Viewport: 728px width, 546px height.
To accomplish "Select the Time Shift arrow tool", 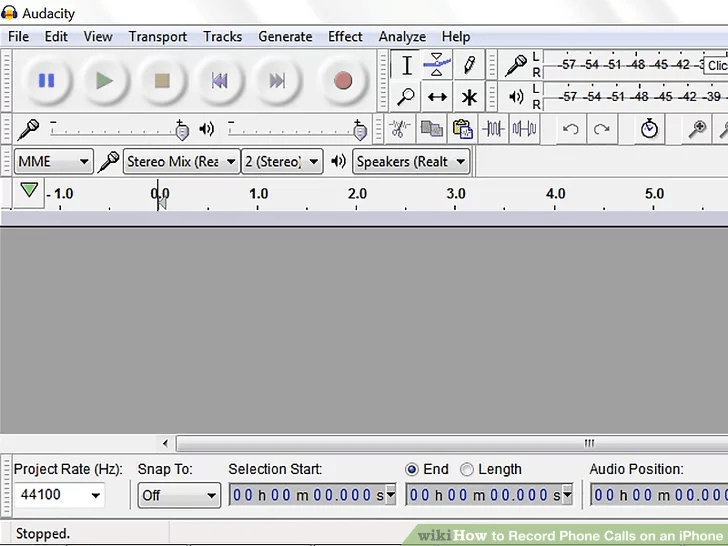I will coord(437,97).
